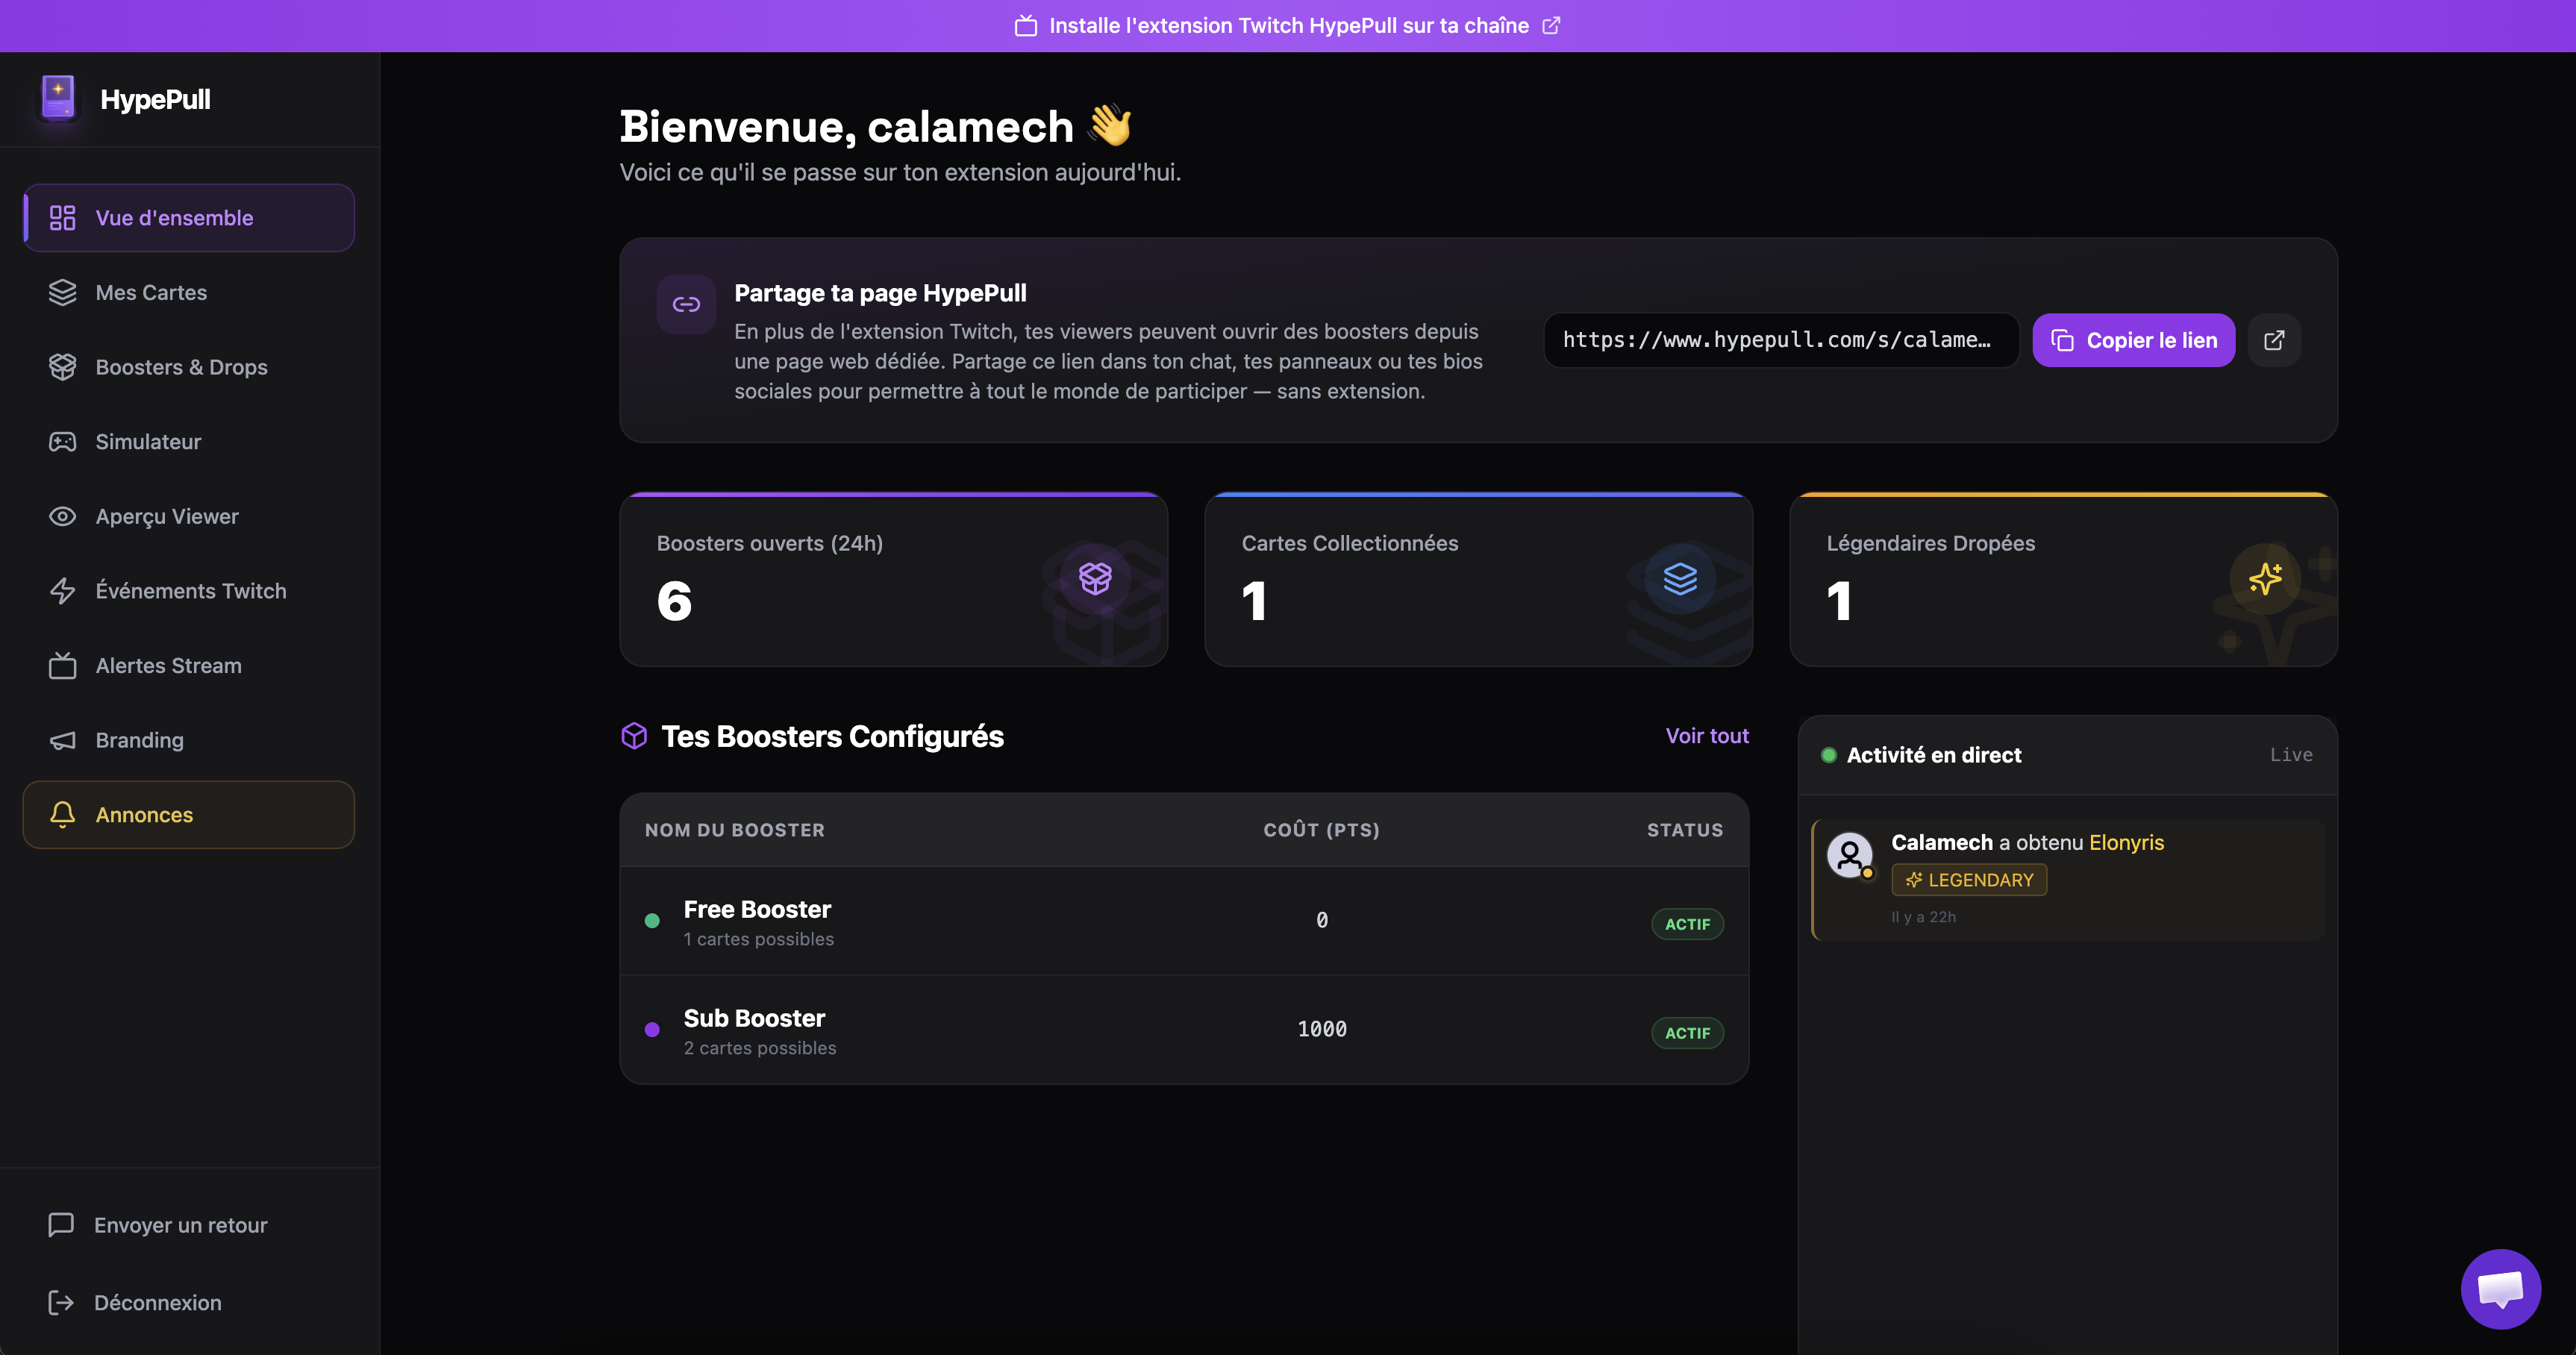This screenshot has width=2576, height=1355.
Task: Click '2 cartes possibles' text
Action: point(760,1048)
